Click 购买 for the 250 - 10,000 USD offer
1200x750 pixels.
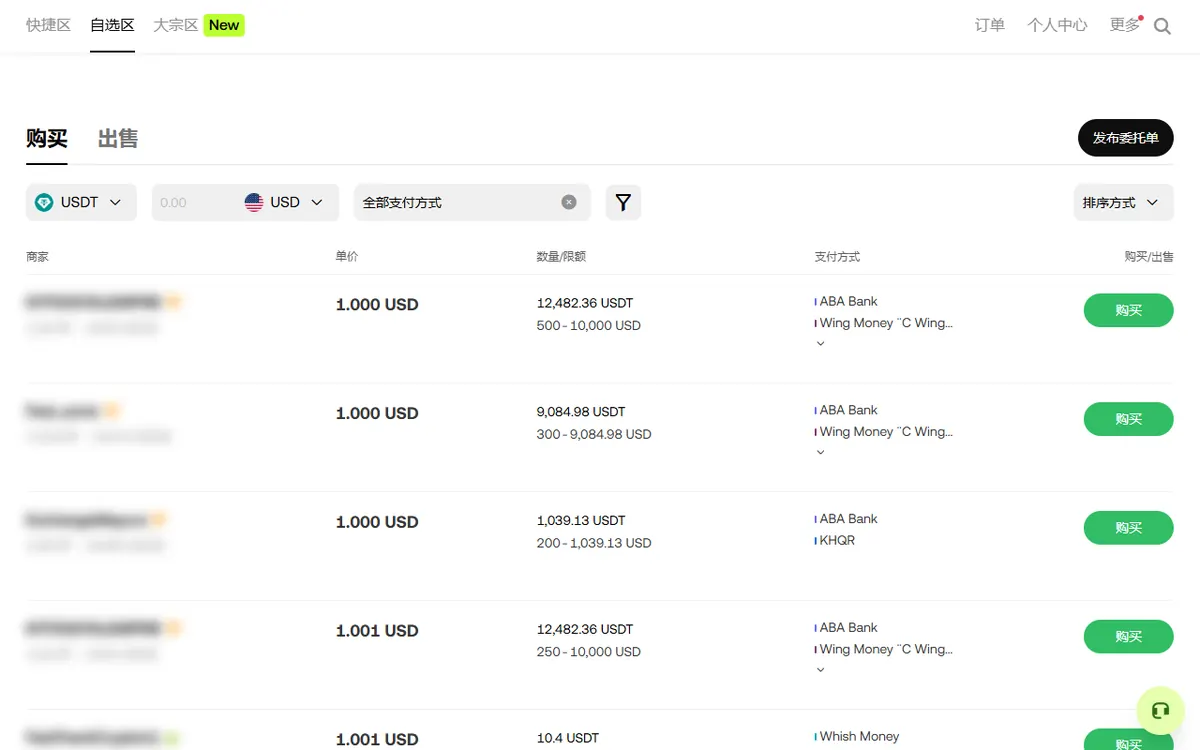pos(1129,636)
